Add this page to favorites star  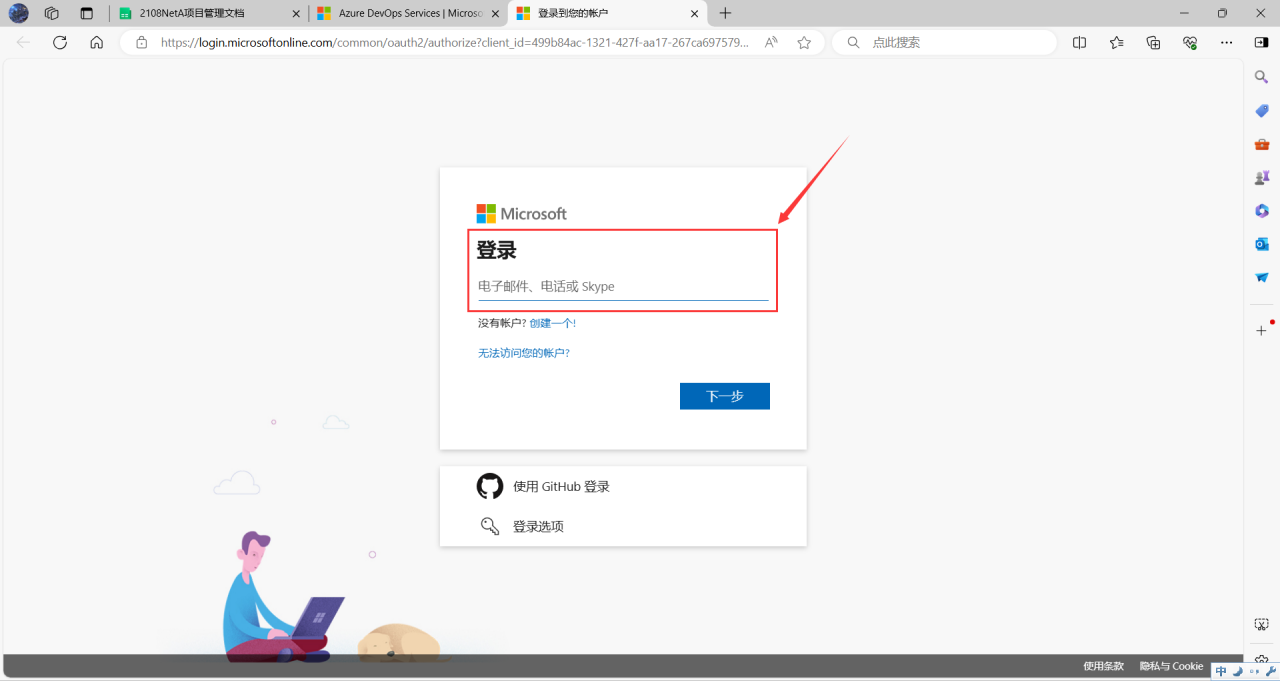pos(804,42)
